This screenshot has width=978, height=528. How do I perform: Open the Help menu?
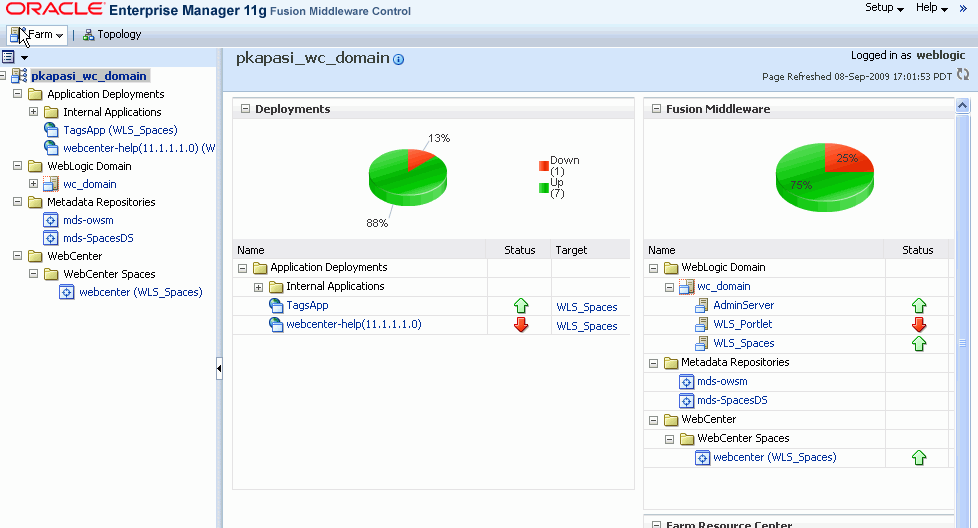[x=931, y=7]
